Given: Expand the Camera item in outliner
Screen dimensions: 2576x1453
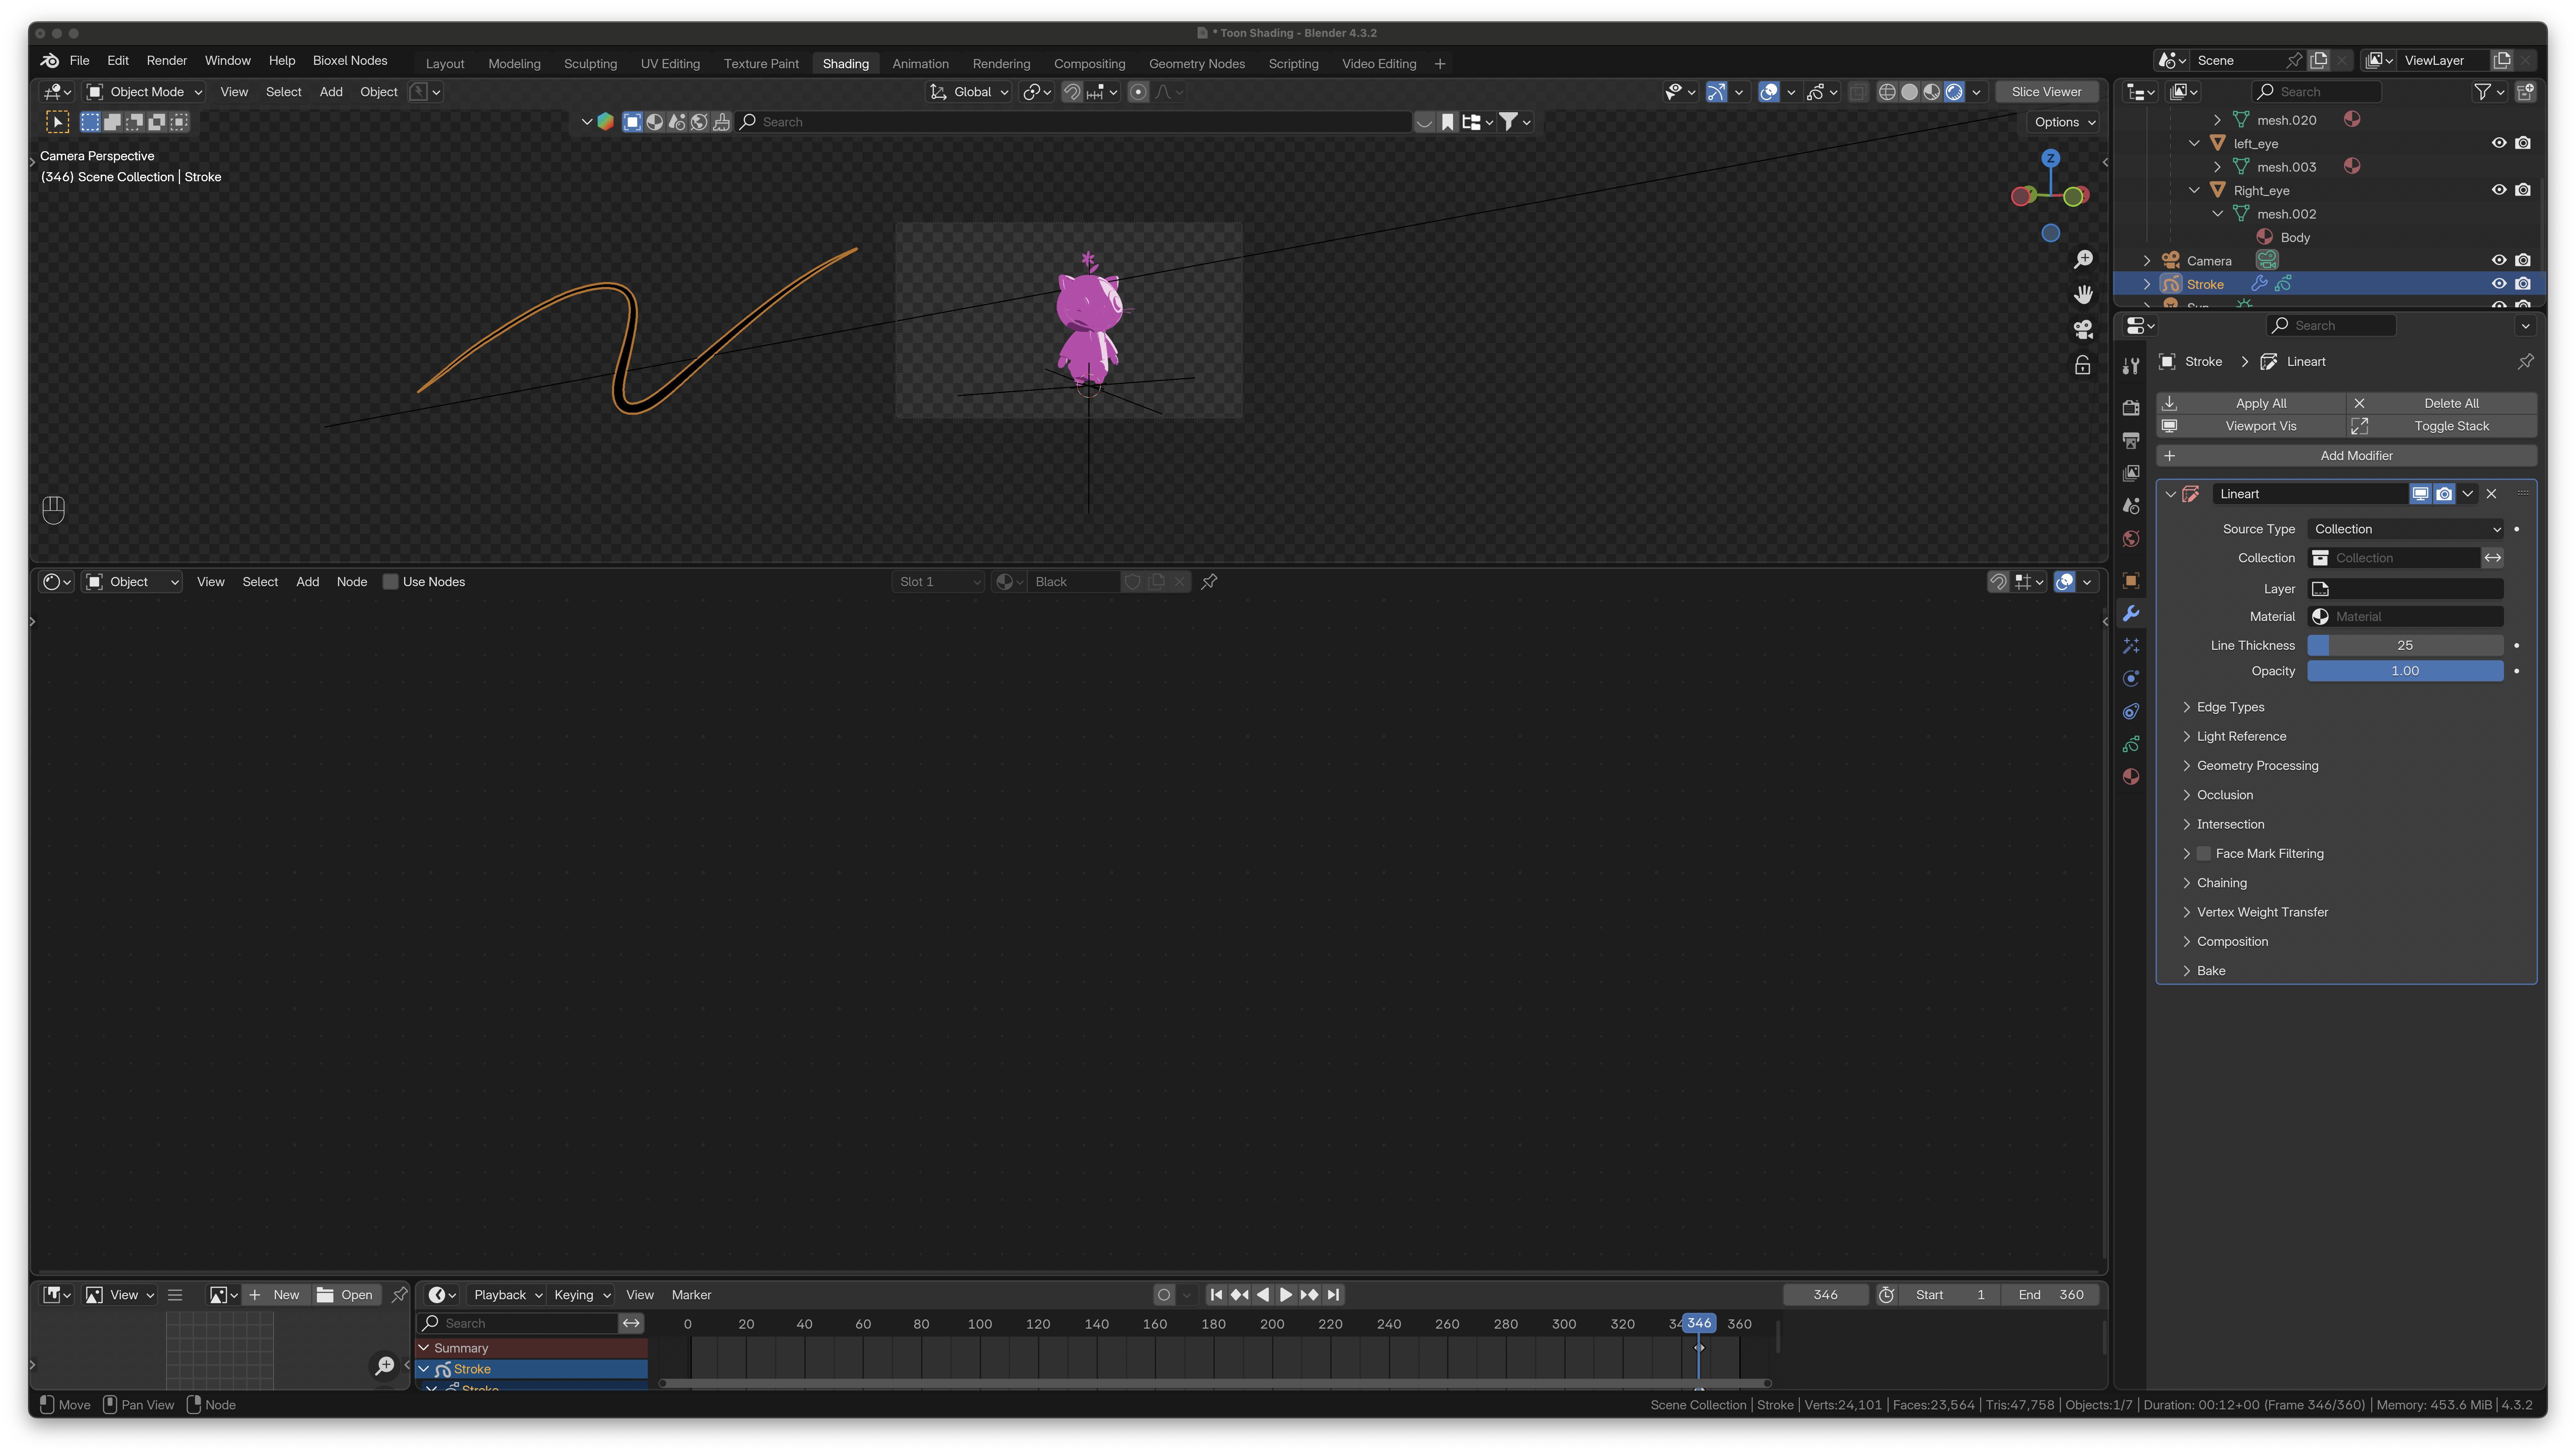Looking at the screenshot, I should [2147, 261].
